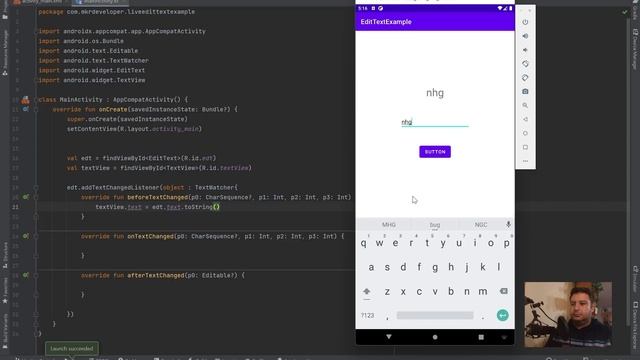Toggle the keyboard shift key
The width and height of the screenshot is (640, 360).
(367, 291)
